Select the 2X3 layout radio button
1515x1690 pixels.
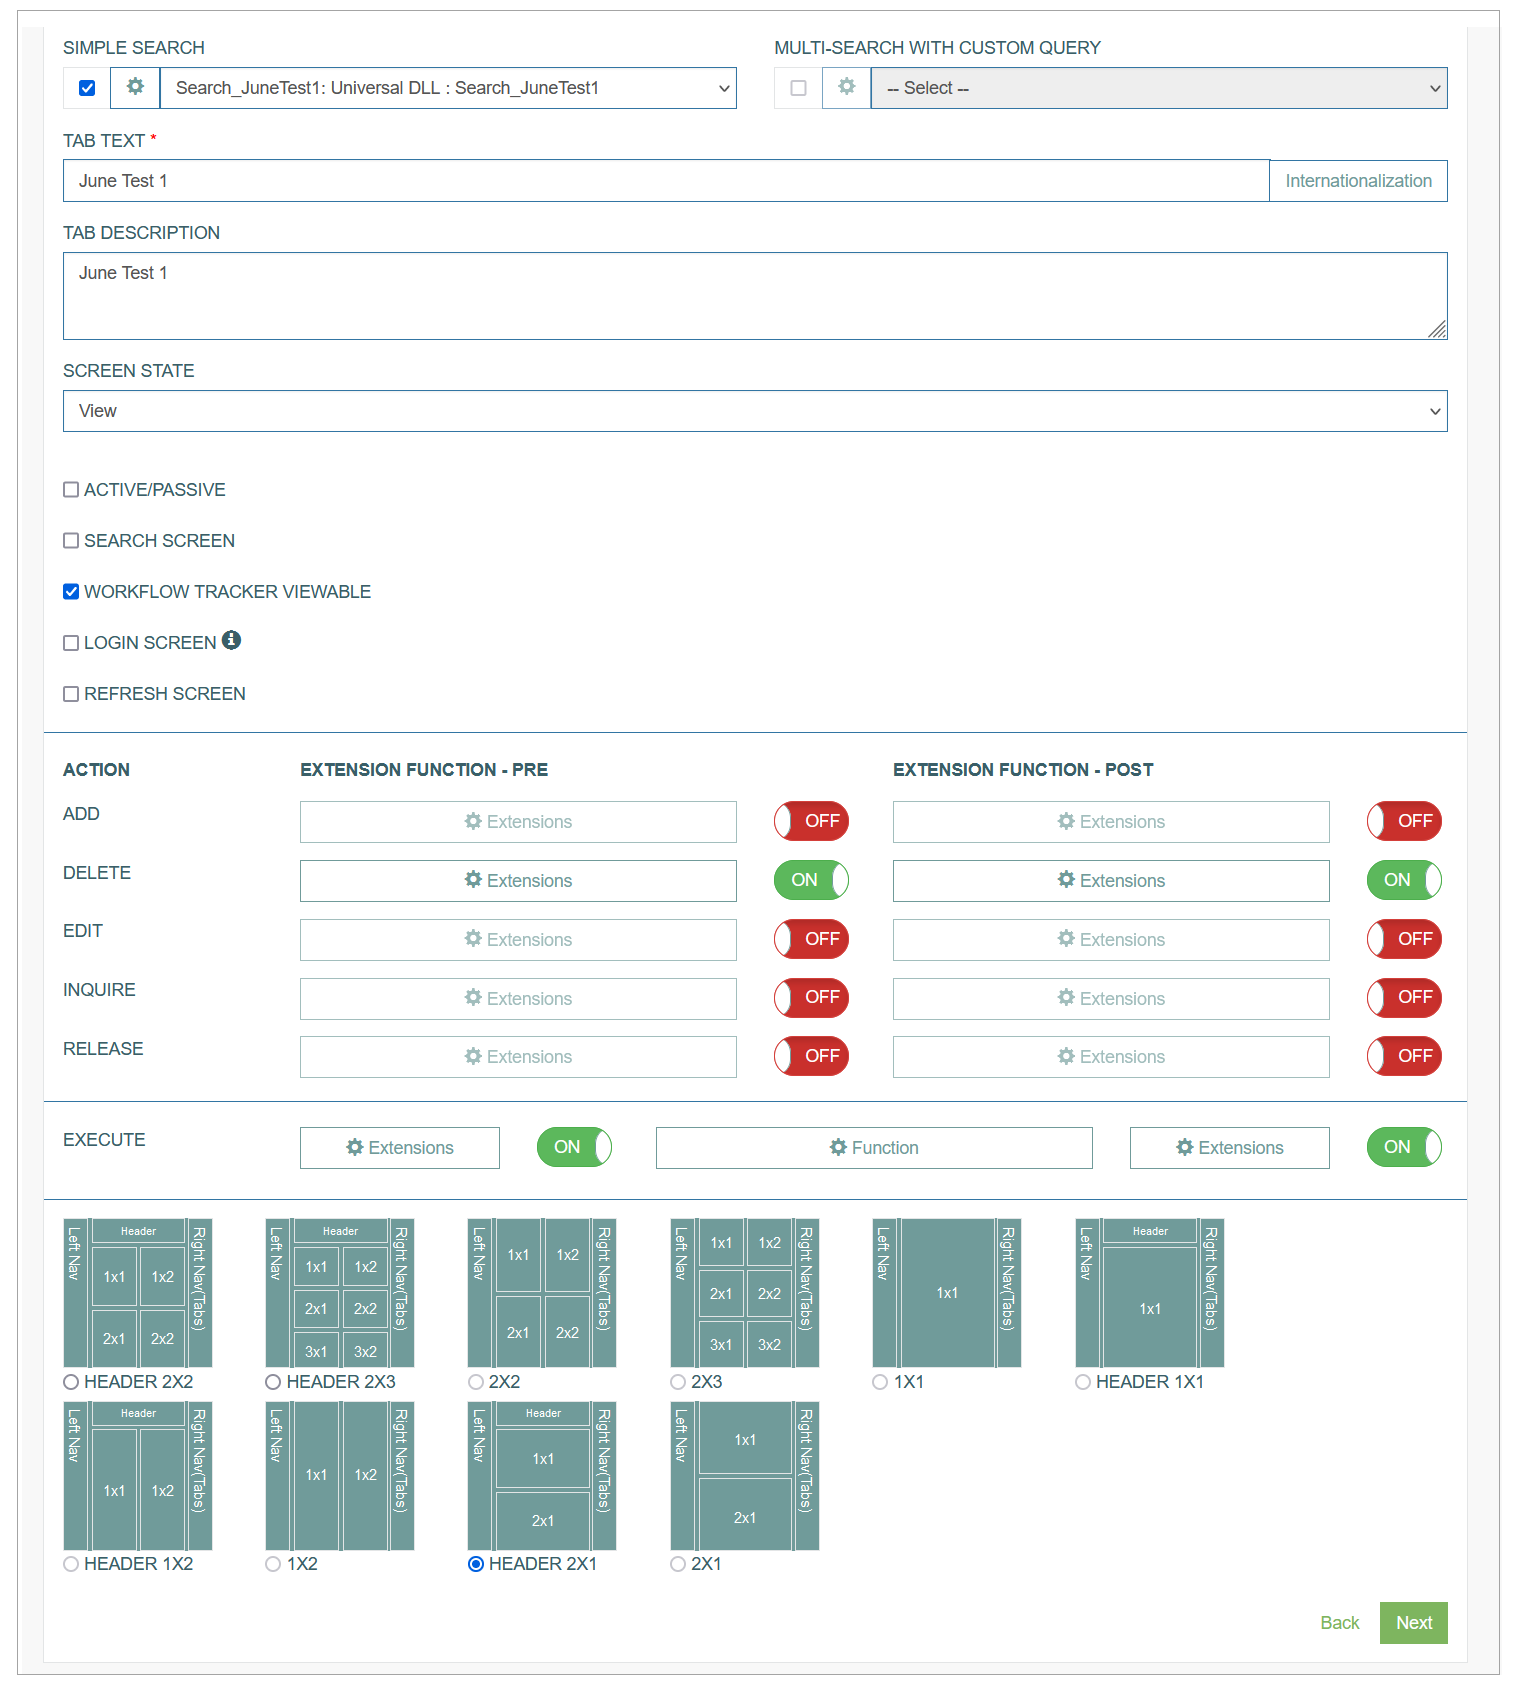[x=678, y=1382]
